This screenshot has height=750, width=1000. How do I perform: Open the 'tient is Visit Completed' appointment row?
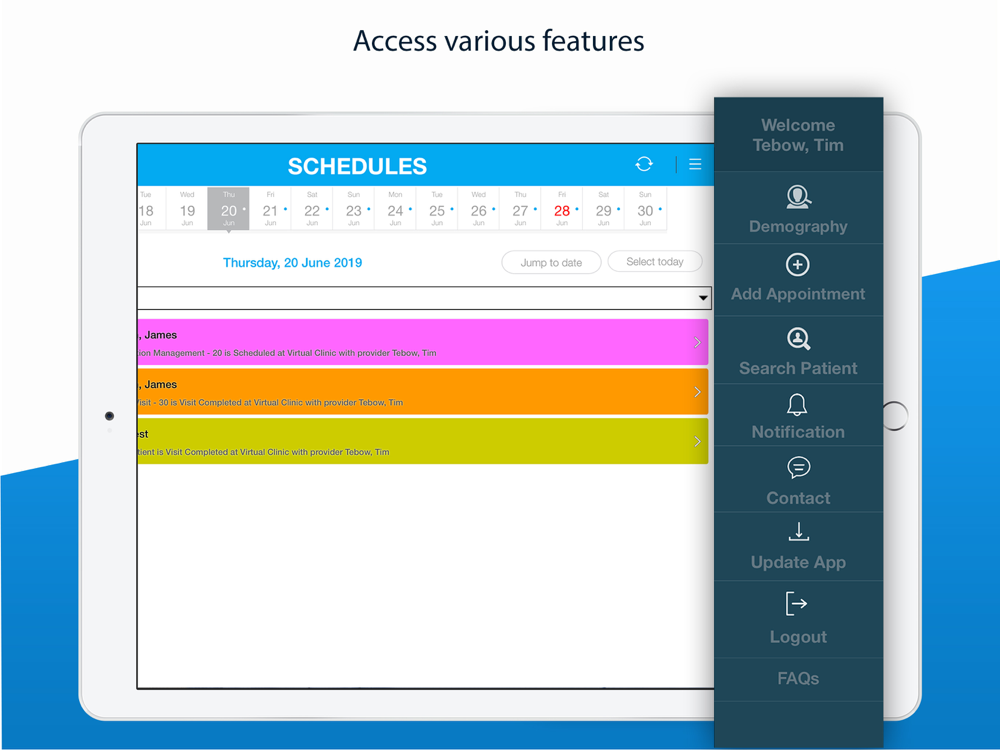point(423,441)
